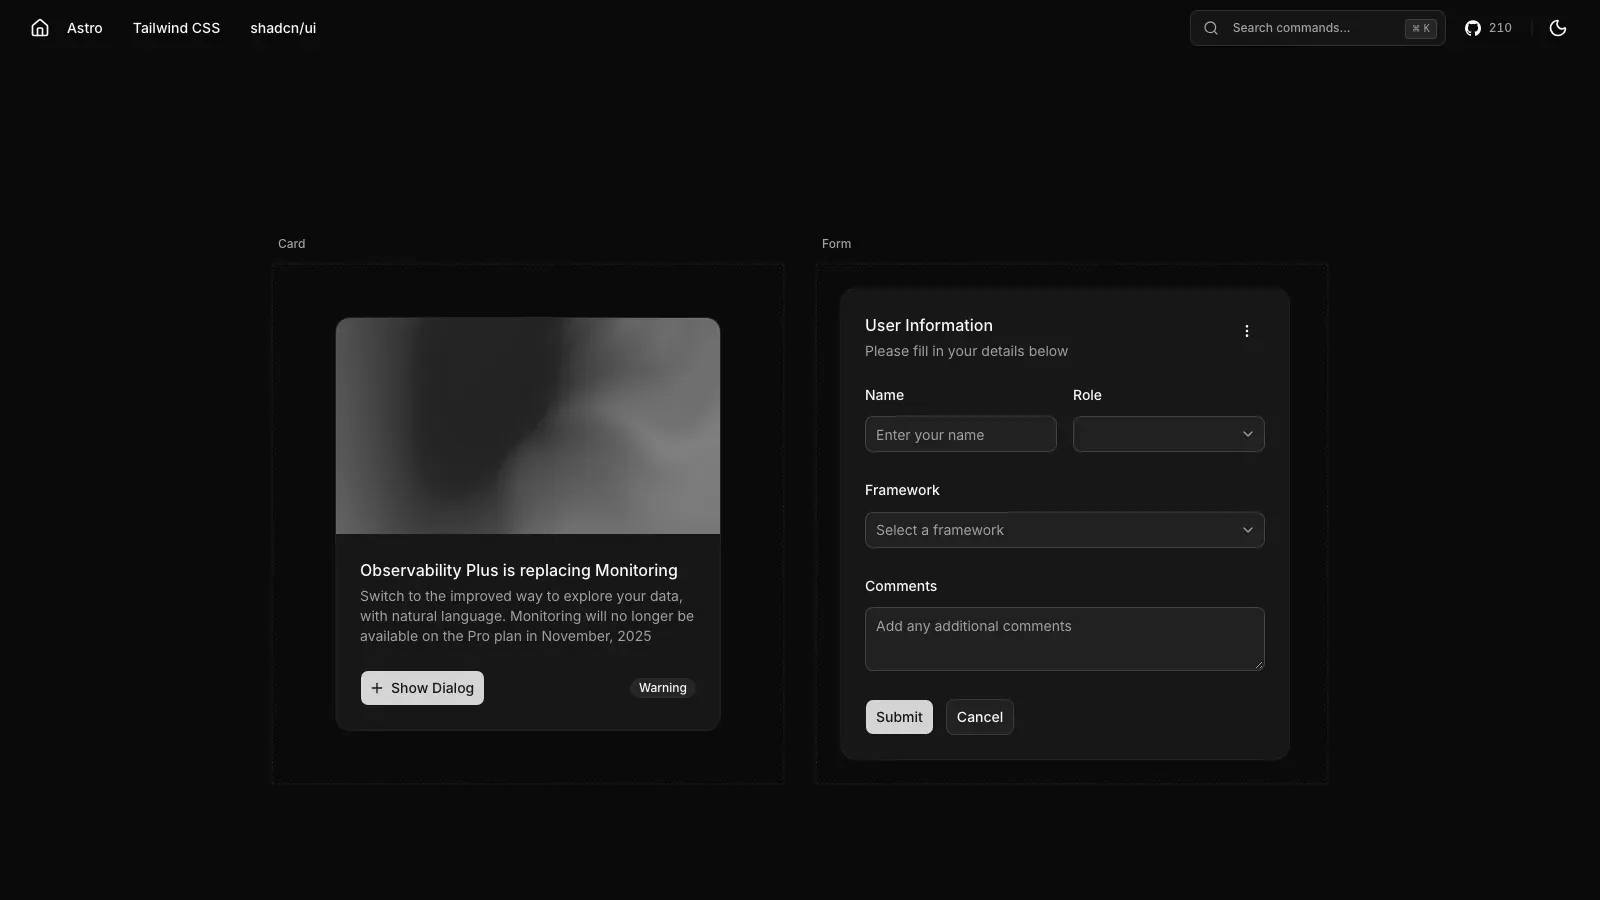Click the Framework field label
This screenshot has height=900, width=1600.
point(902,490)
